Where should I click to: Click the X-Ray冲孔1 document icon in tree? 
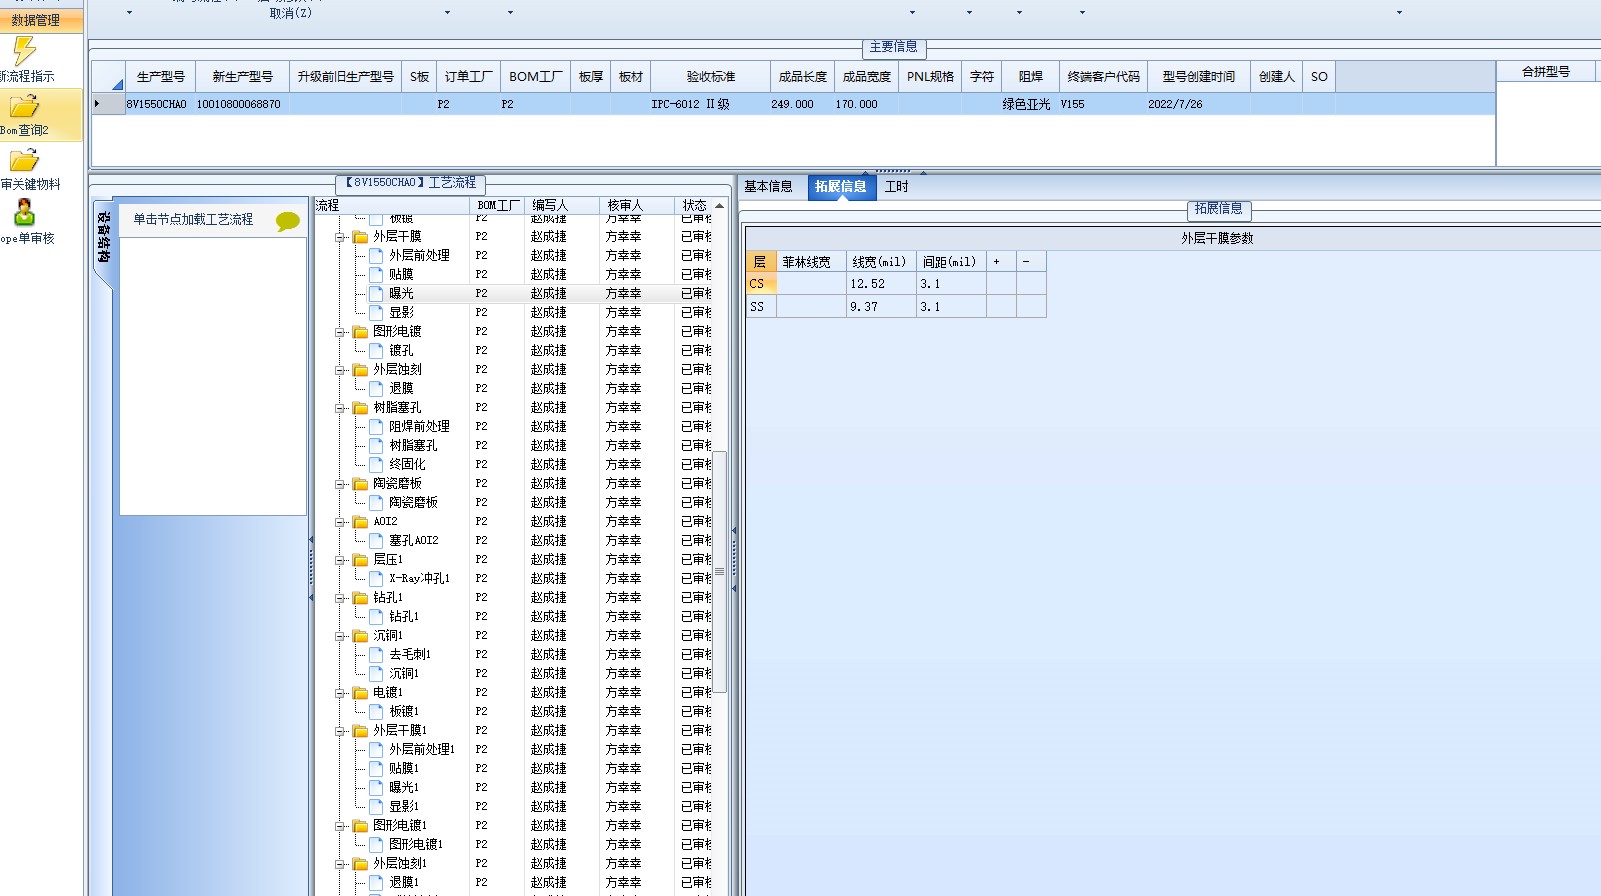click(376, 579)
